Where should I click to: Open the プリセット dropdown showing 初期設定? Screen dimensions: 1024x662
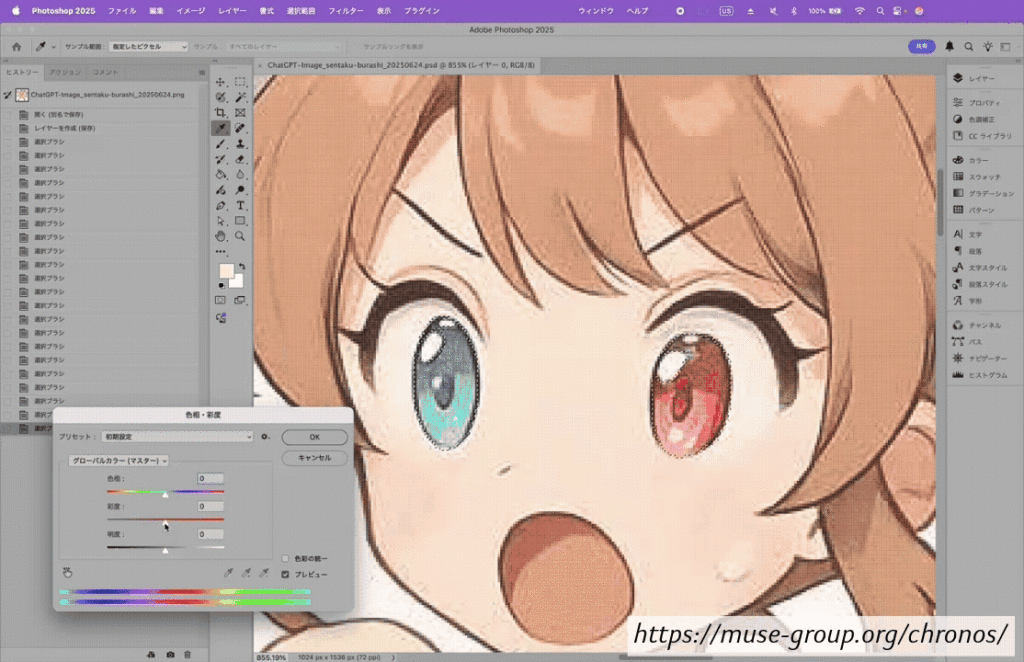point(176,436)
